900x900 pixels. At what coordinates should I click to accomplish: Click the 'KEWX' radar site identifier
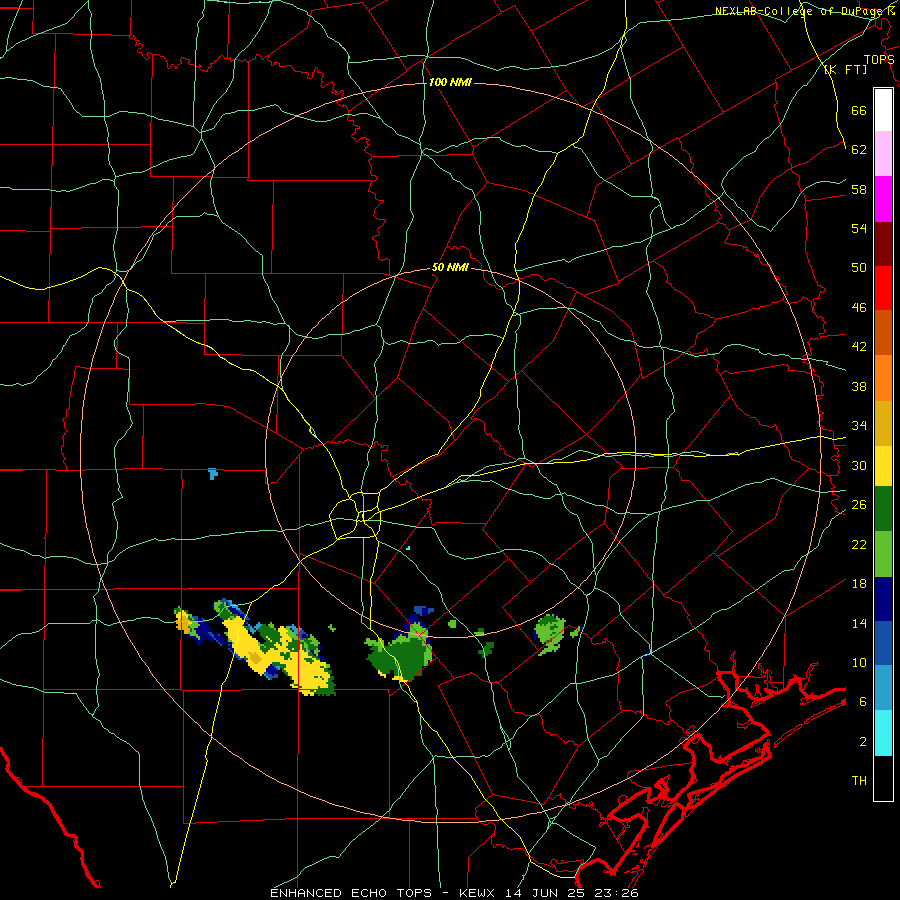point(479,893)
